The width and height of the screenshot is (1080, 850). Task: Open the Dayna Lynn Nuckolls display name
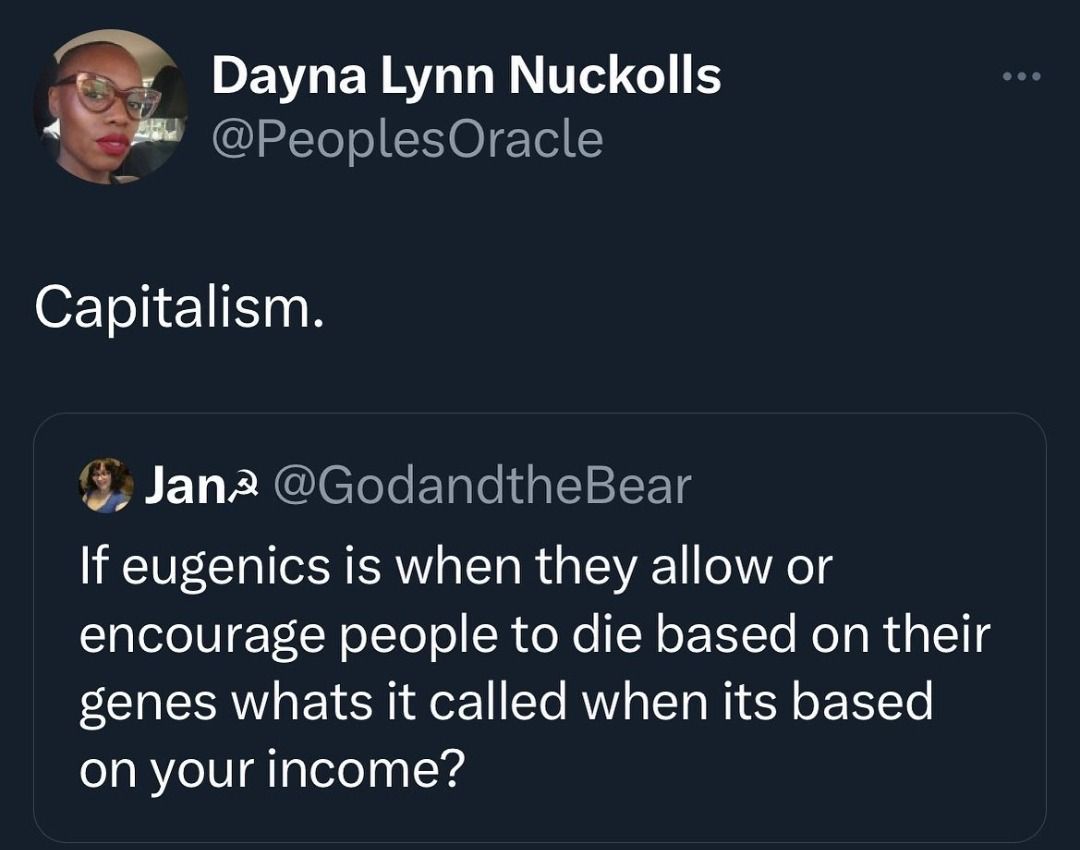click(465, 77)
